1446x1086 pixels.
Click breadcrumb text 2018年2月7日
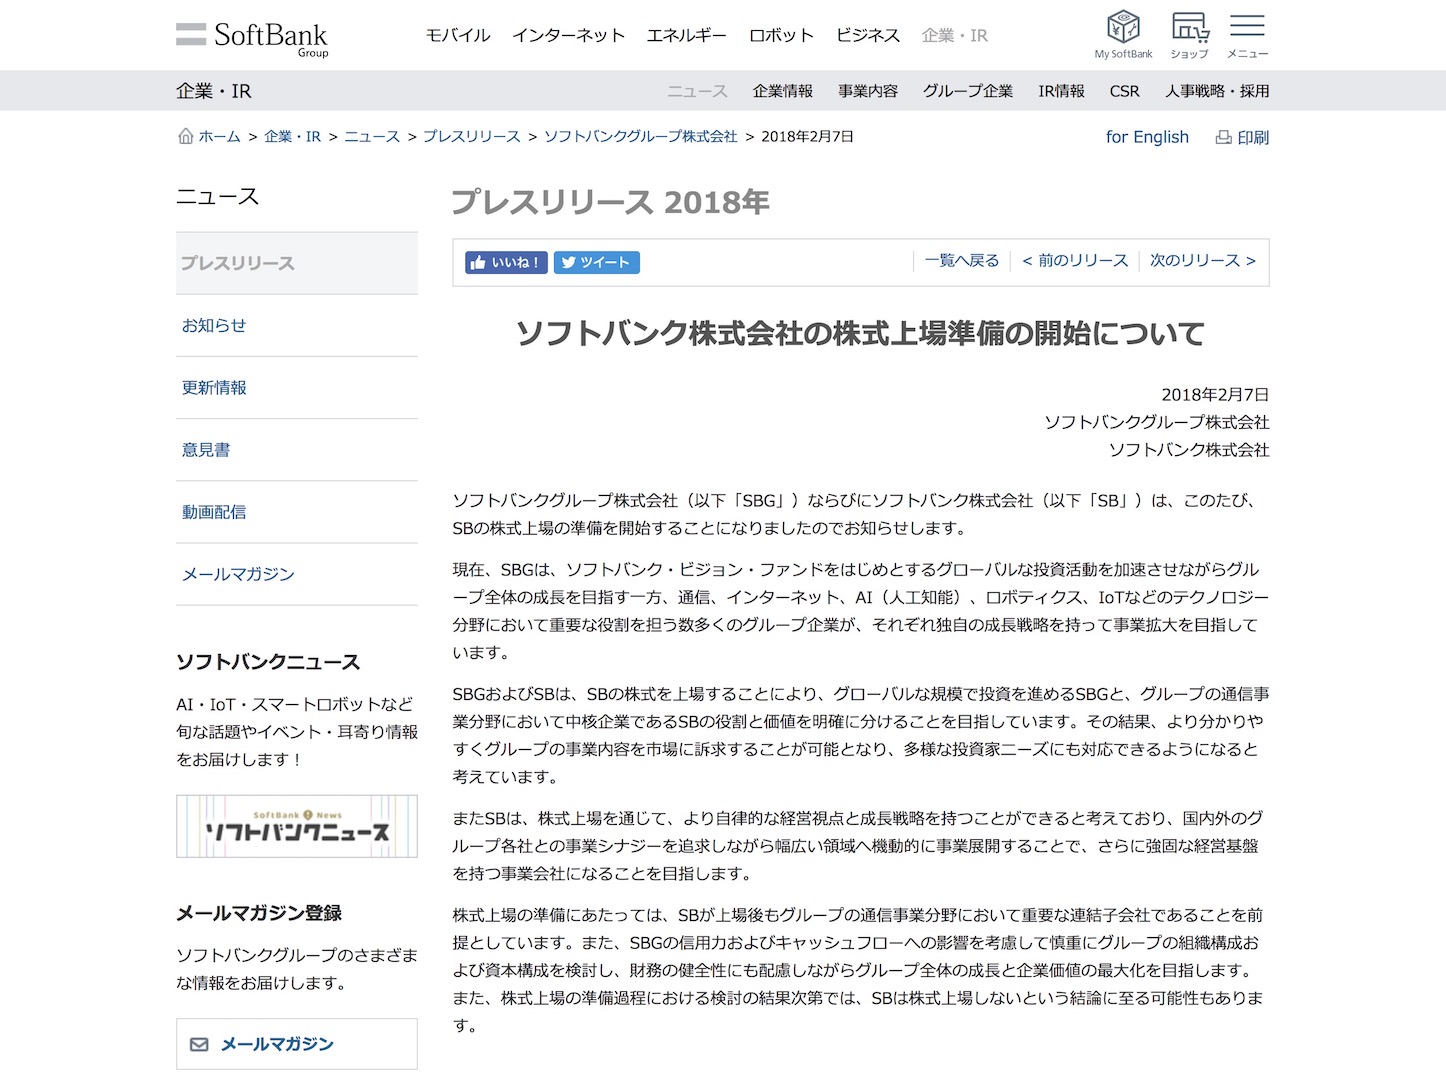tap(808, 136)
